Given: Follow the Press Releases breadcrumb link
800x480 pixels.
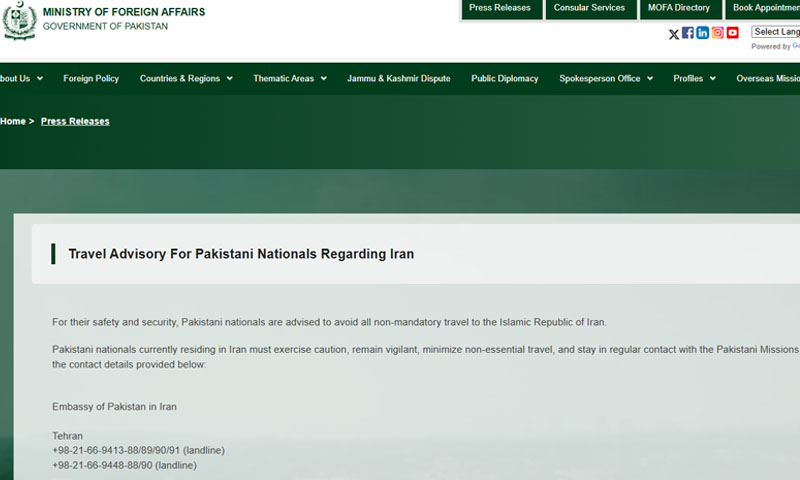Looking at the screenshot, I should tap(75, 121).
